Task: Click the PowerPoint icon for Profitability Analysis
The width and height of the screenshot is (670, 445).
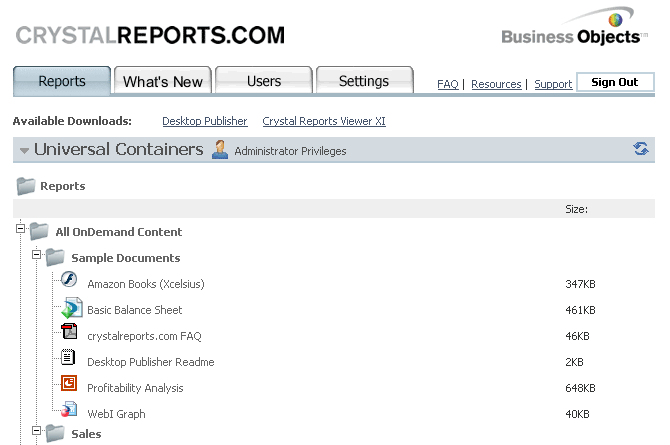Action: (x=69, y=383)
